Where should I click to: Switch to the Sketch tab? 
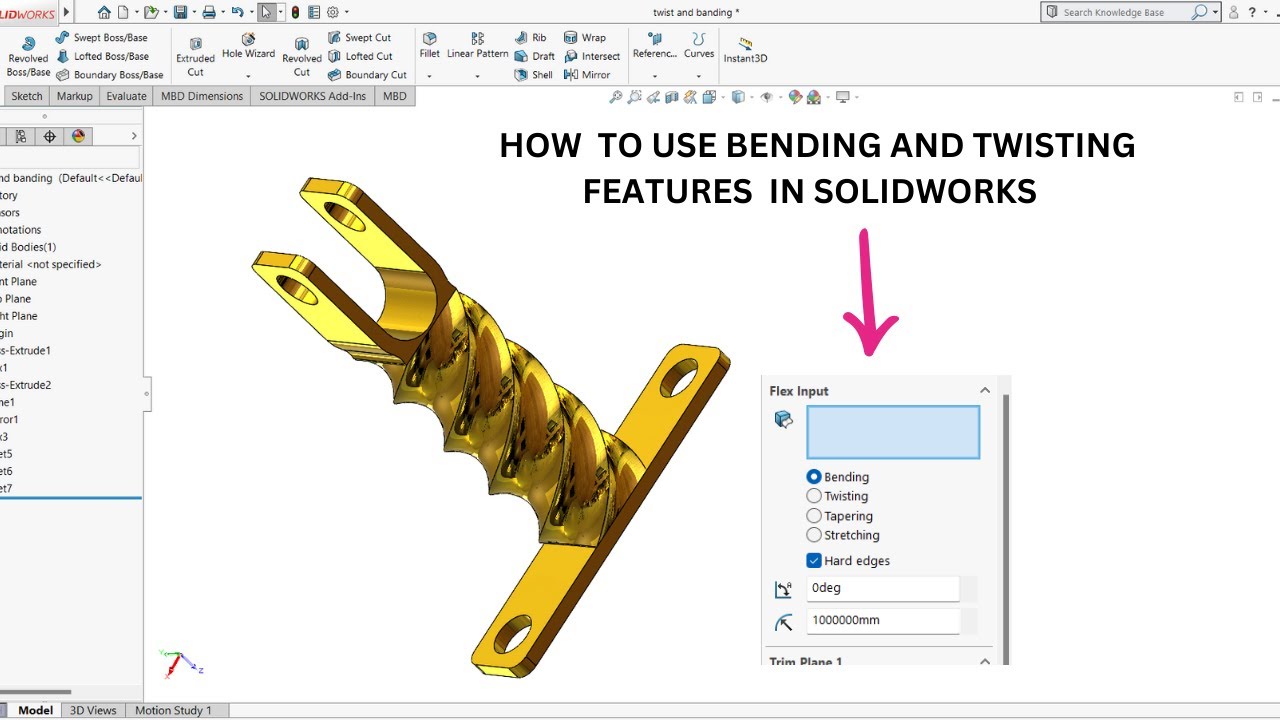pyautogui.click(x=27, y=96)
